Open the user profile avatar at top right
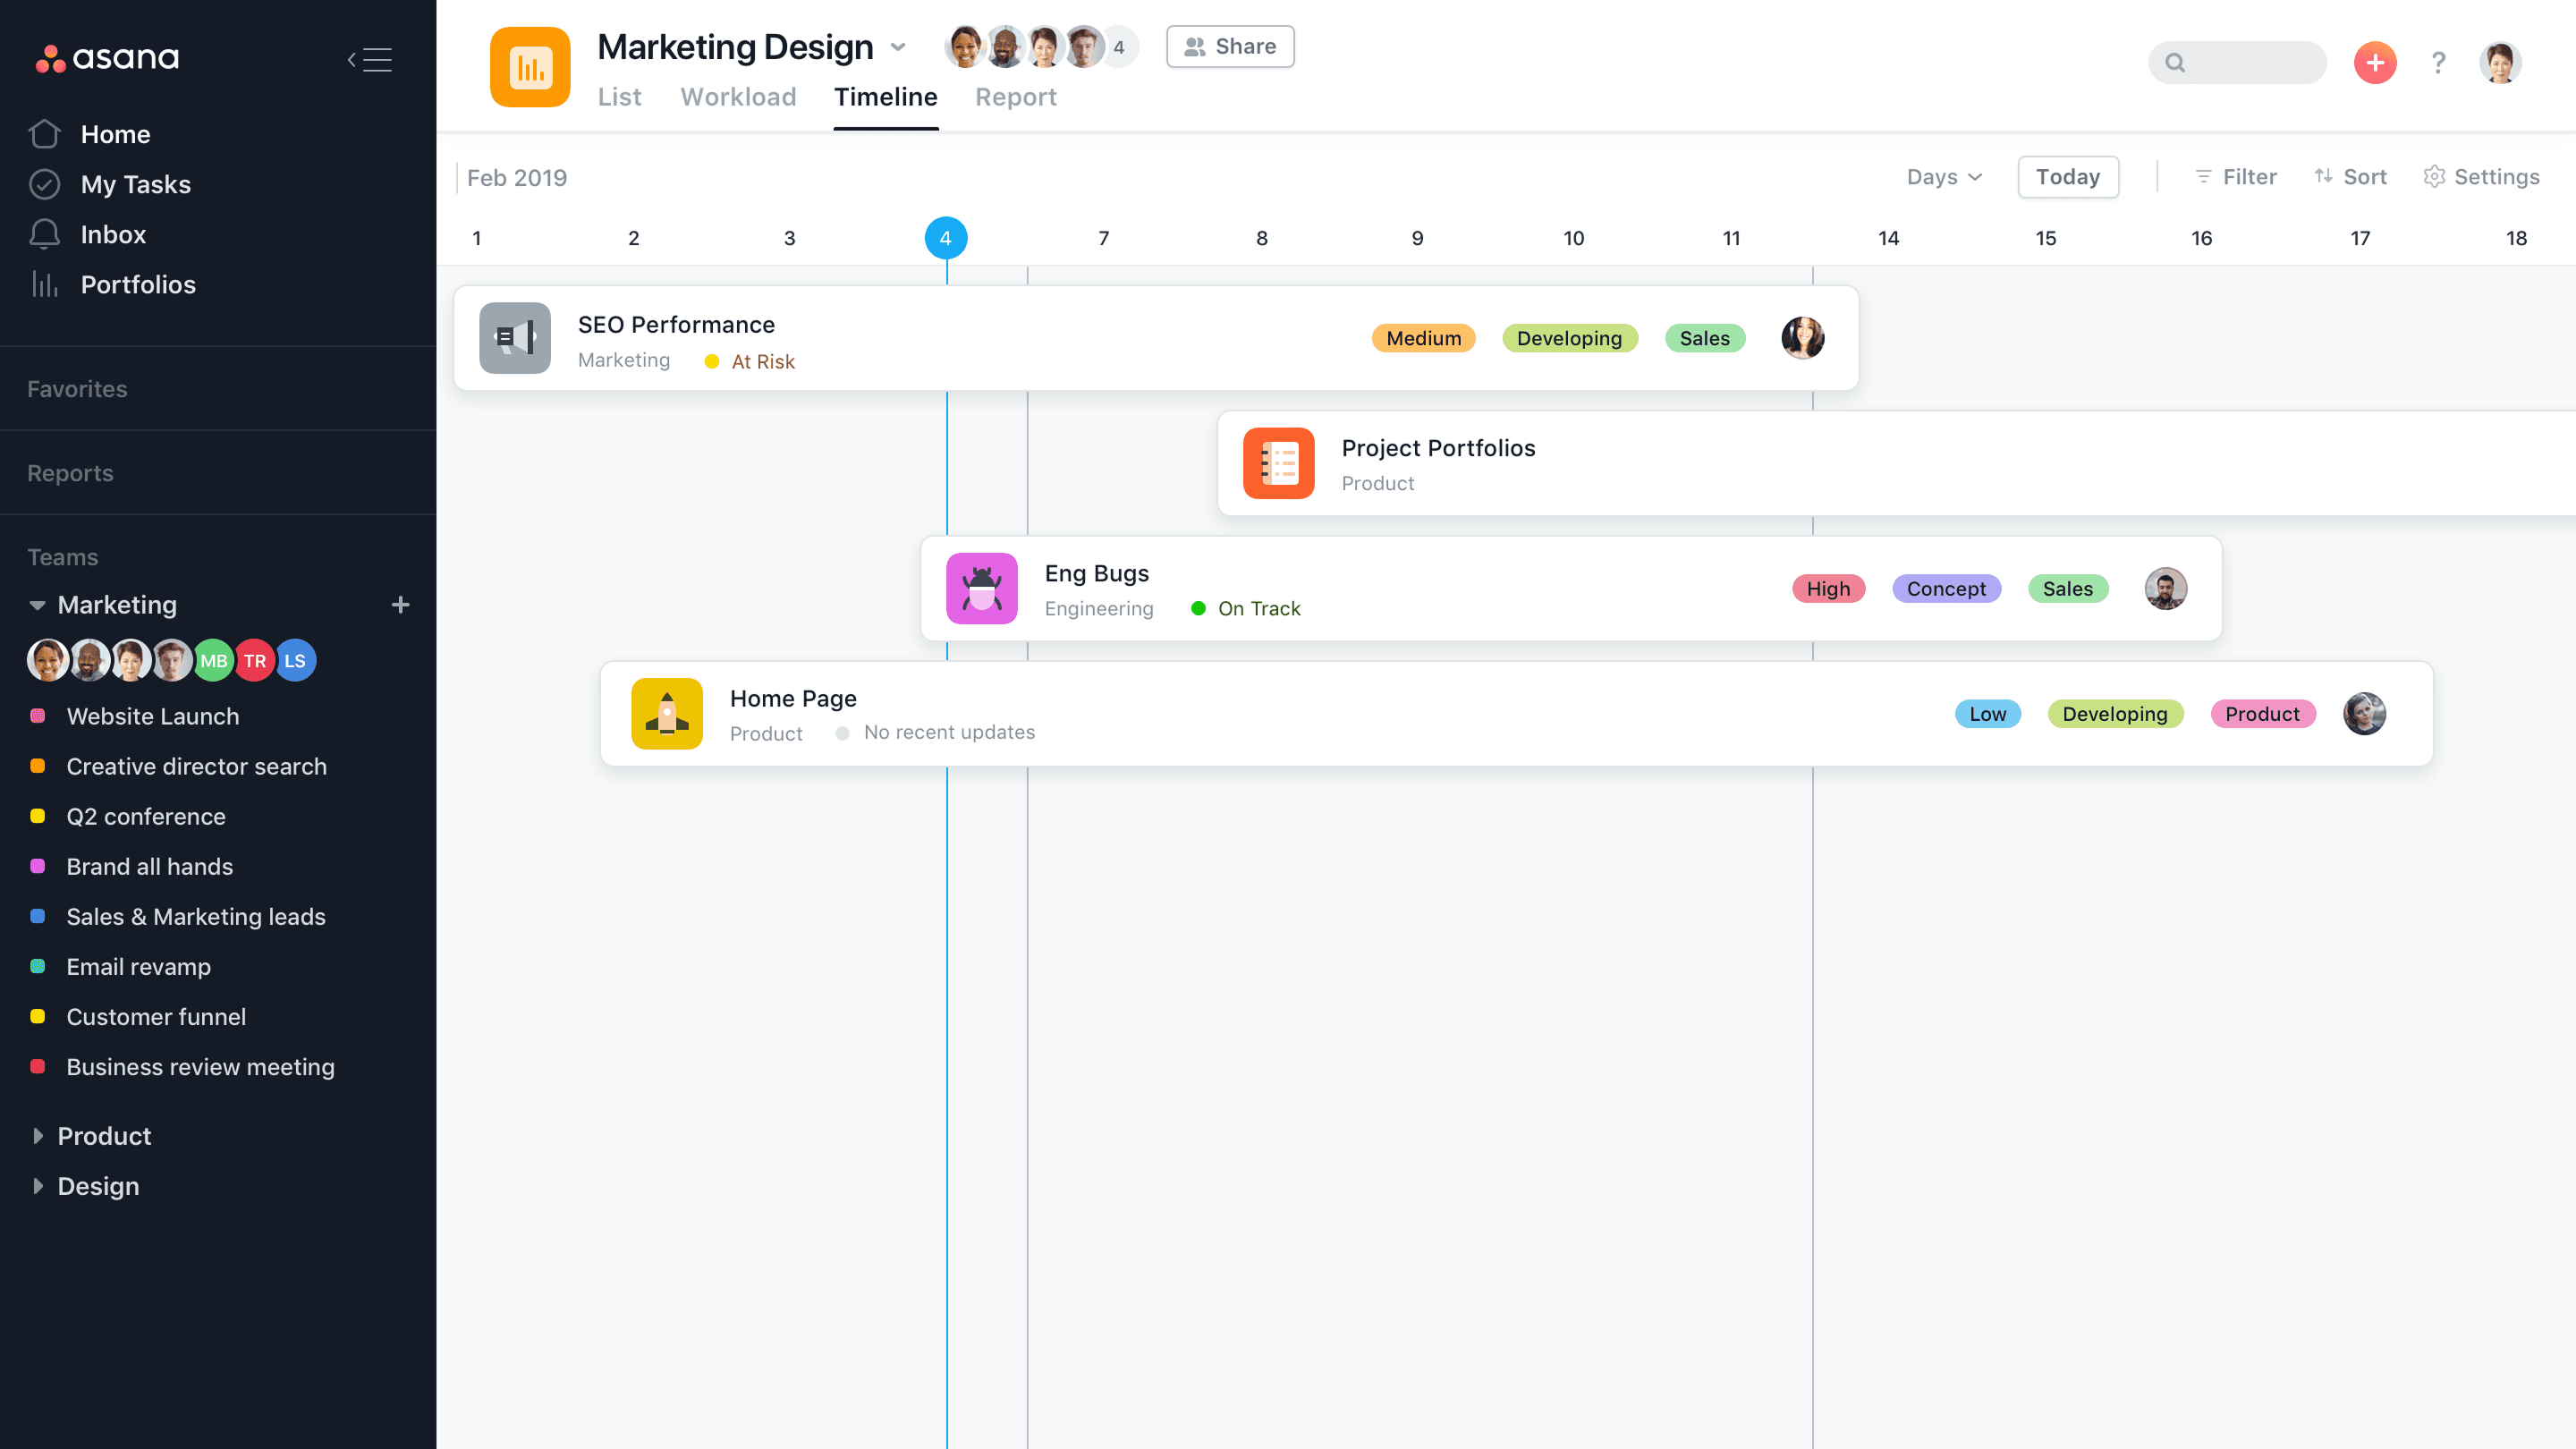 coord(2500,63)
